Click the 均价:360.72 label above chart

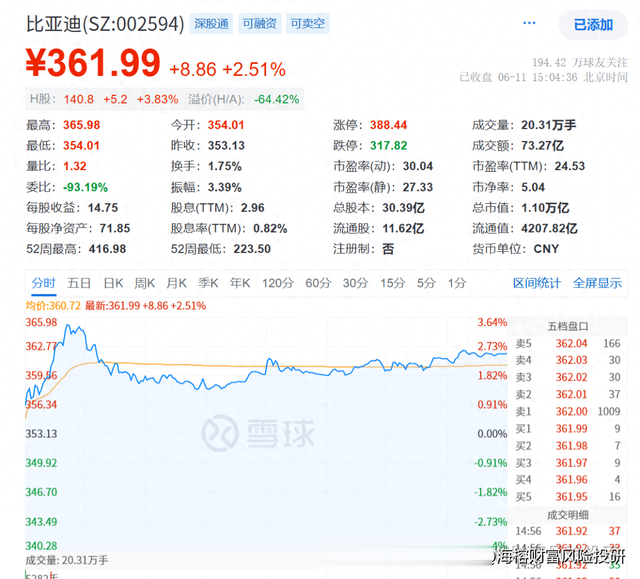click(x=53, y=306)
